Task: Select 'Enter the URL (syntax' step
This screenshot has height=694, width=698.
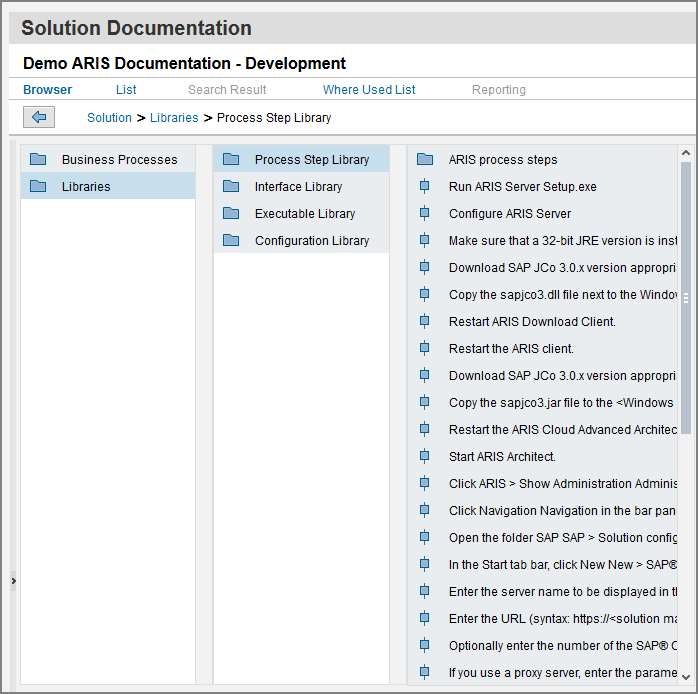Action: click(543, 618)
